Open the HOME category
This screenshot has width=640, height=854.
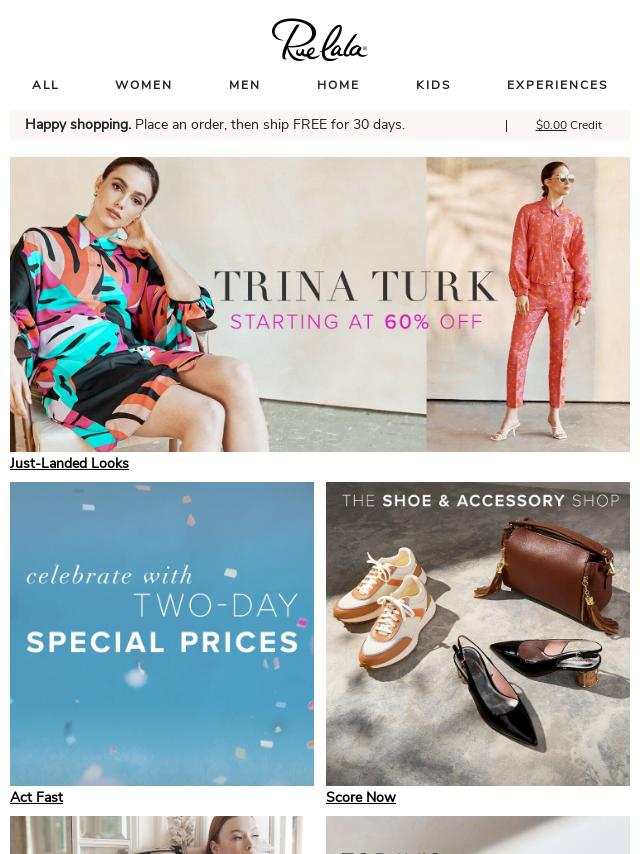coord(338,85)
